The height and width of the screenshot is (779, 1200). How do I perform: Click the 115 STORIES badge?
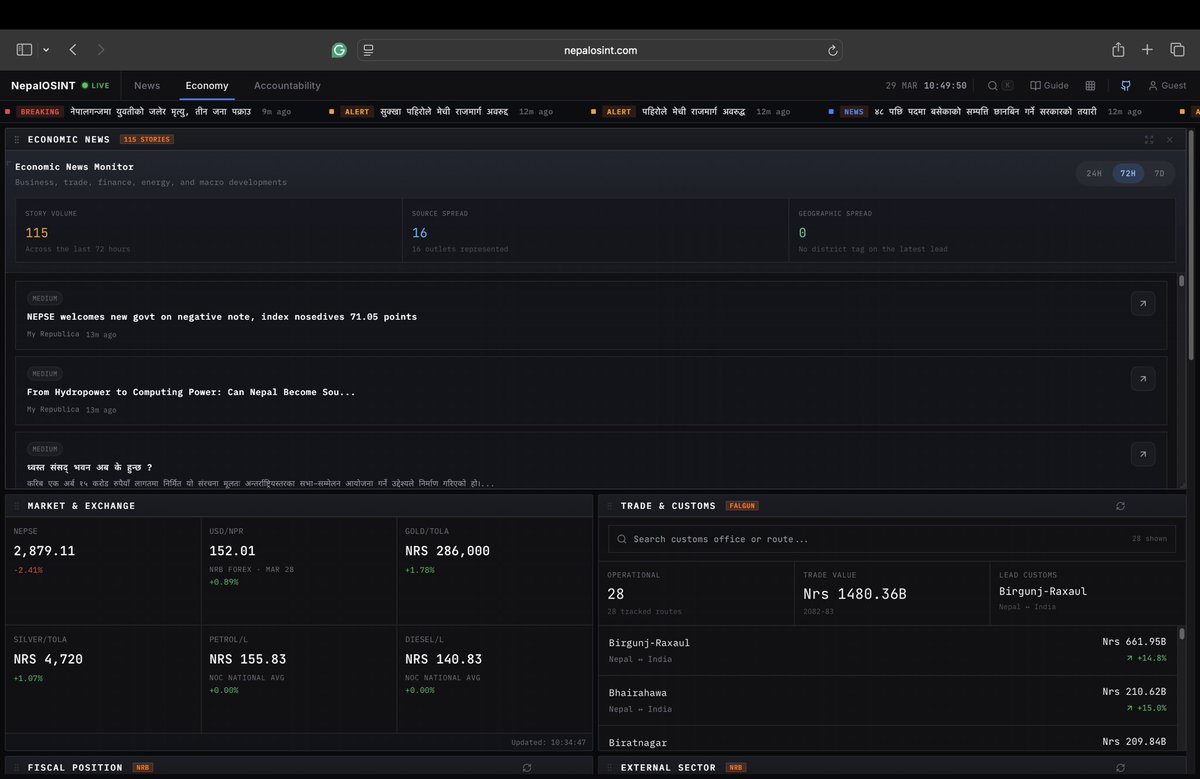pyautogui.click(x=147, y=139)
